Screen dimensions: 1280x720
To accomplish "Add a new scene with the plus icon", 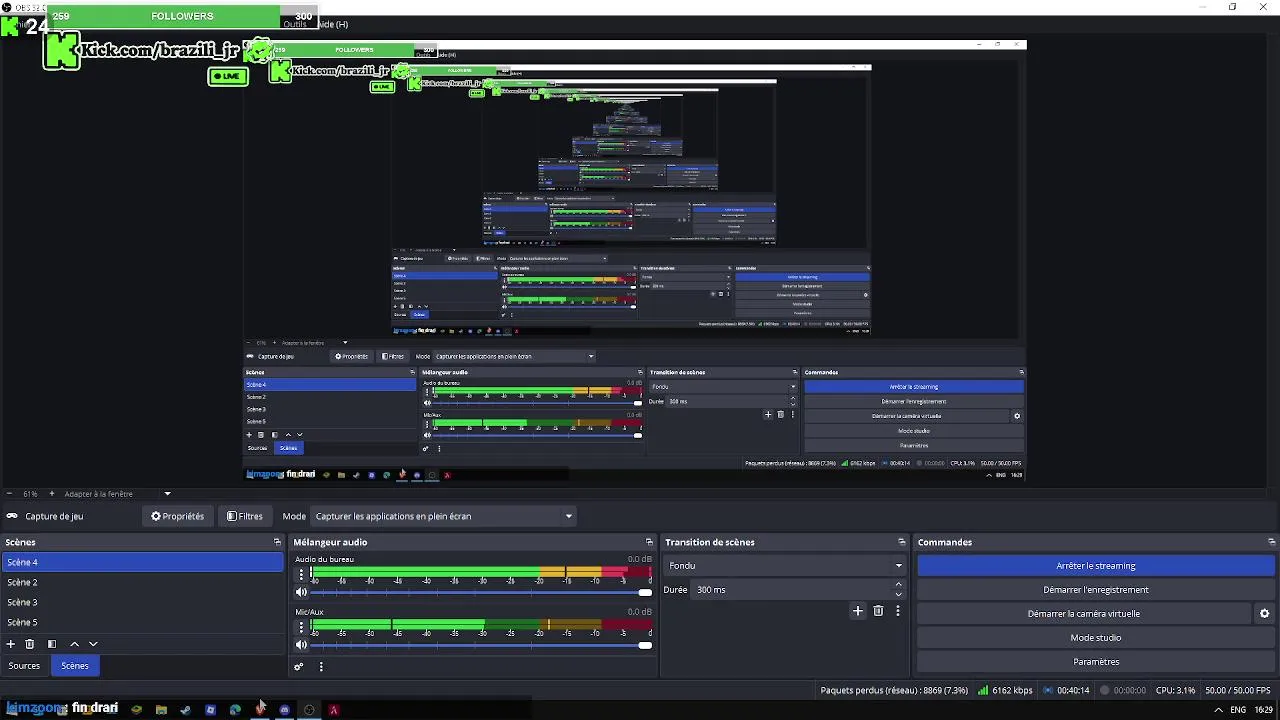I will click(x=11, y=644).
